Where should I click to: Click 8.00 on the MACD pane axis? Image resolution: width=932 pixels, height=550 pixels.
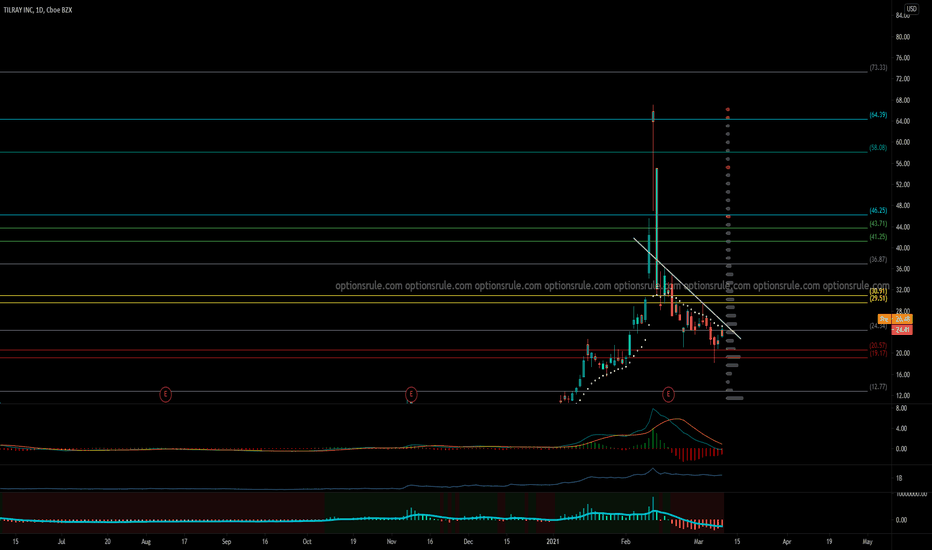(x=901, y=408)
